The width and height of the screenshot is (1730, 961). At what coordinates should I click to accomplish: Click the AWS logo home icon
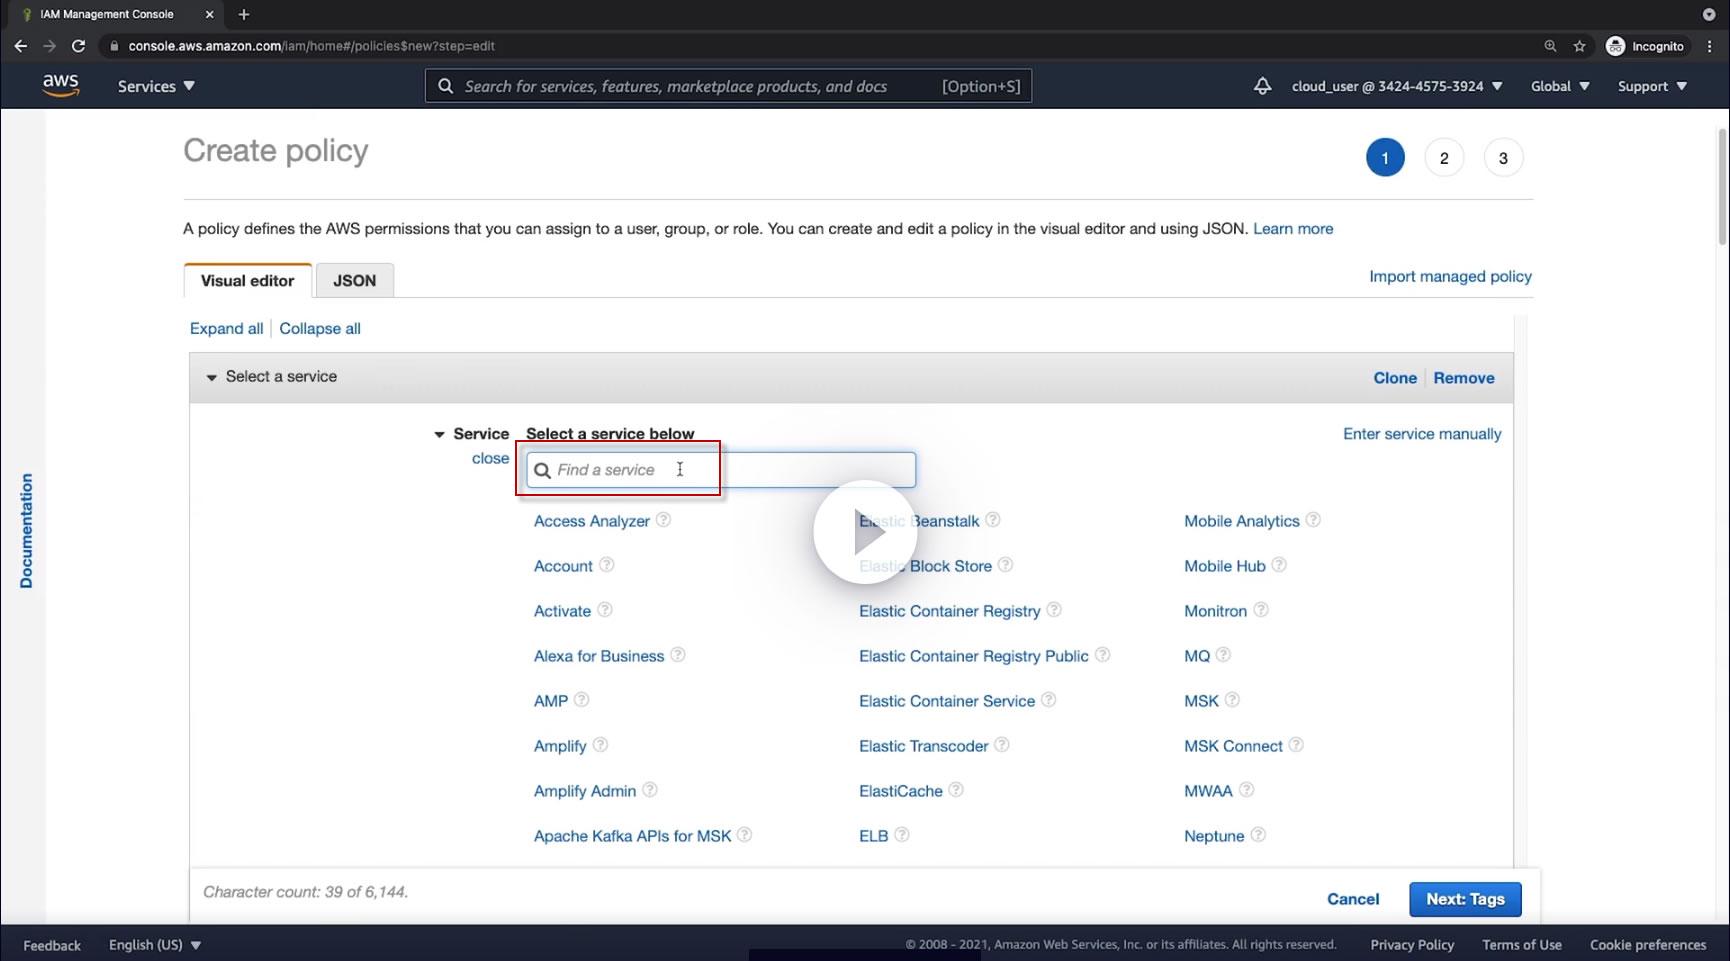click(61, 86)
